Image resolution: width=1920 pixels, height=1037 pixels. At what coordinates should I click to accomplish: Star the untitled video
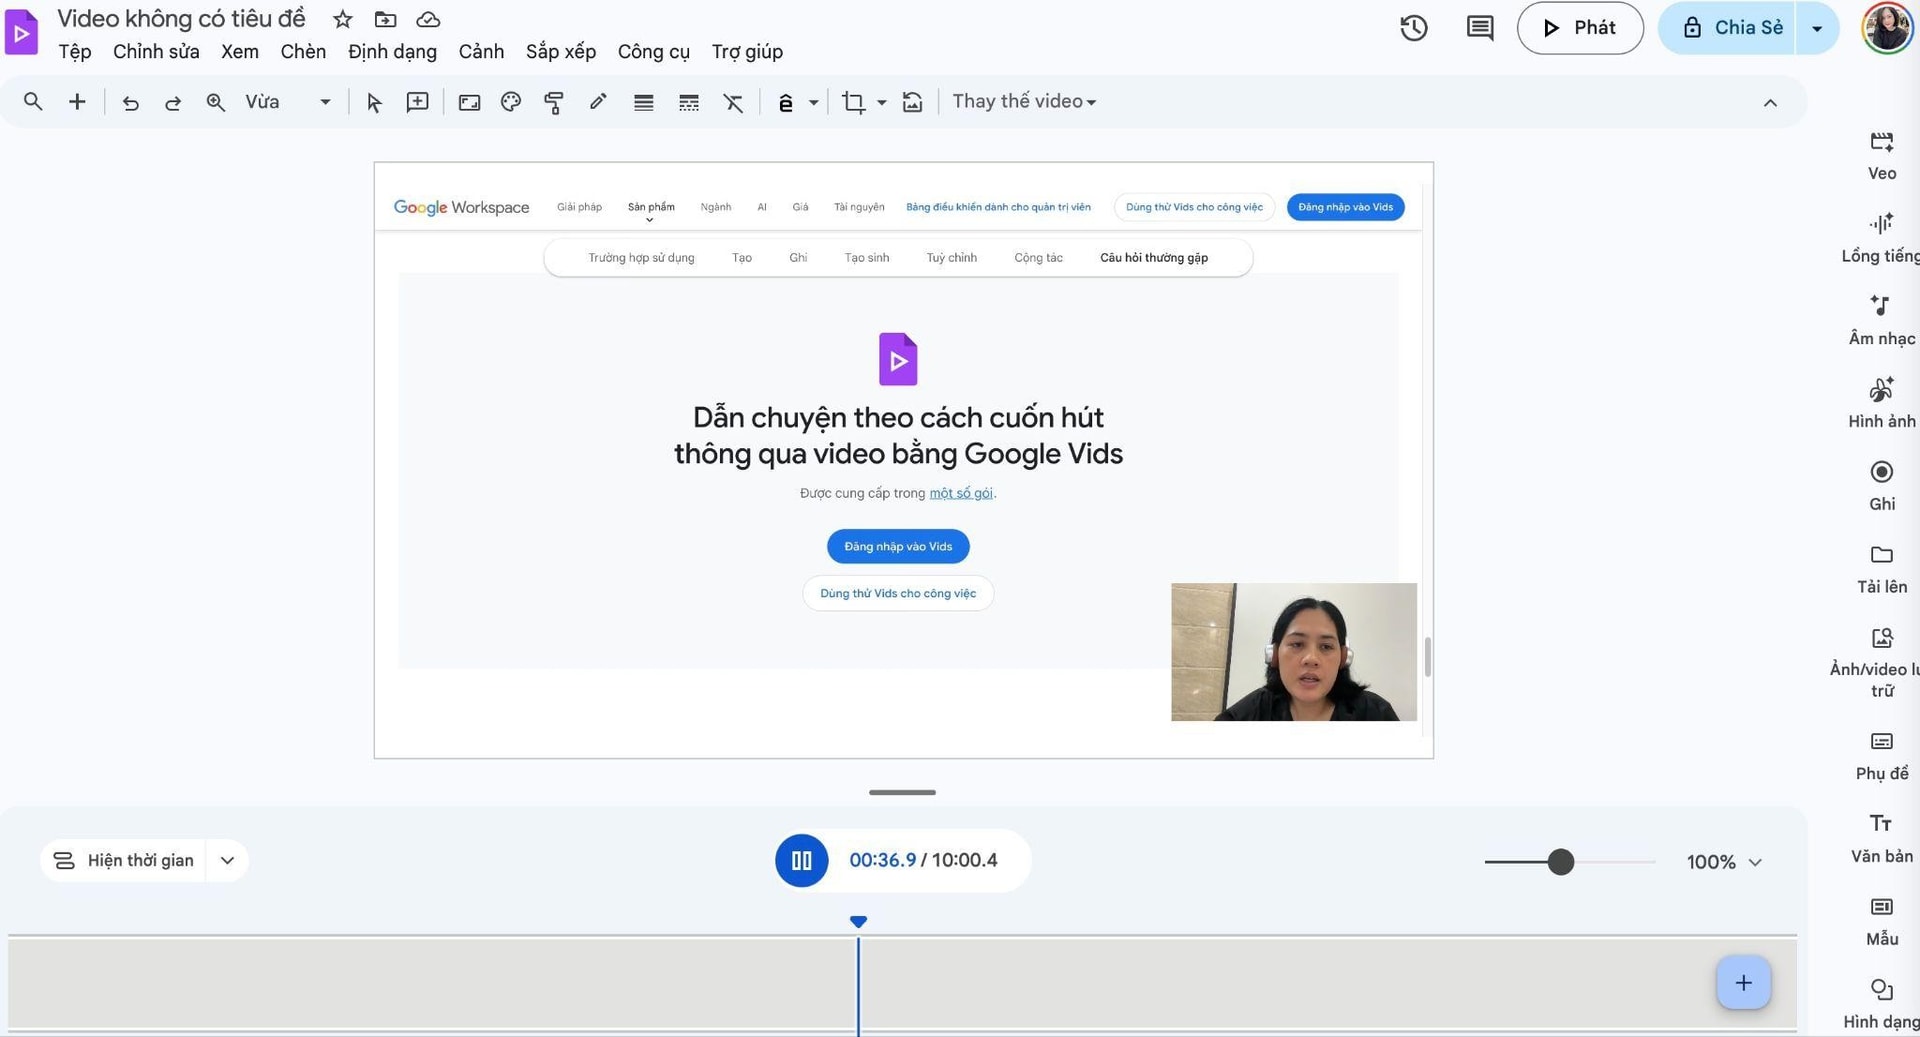(343, 19)
